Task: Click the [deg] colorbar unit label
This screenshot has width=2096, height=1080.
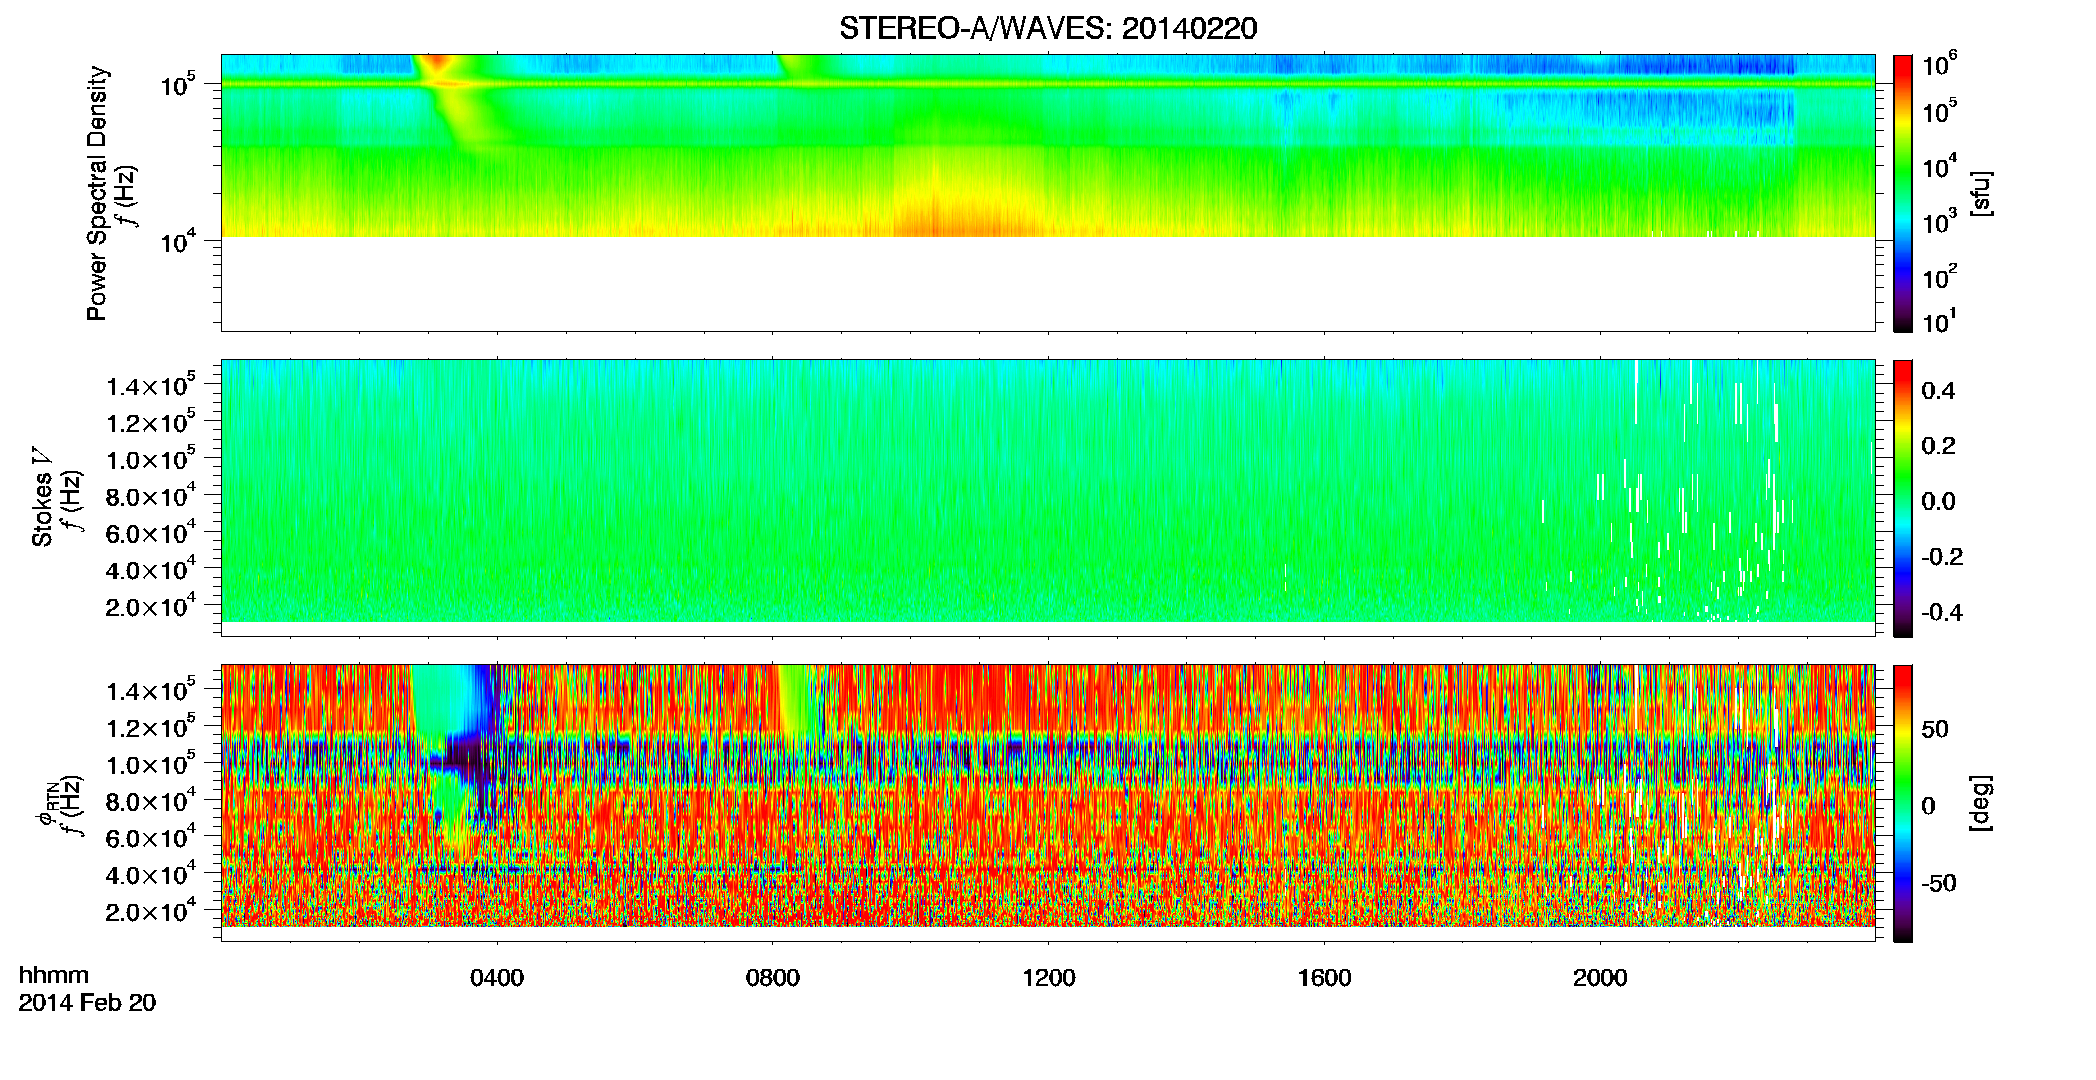Action: [1981, 803]
